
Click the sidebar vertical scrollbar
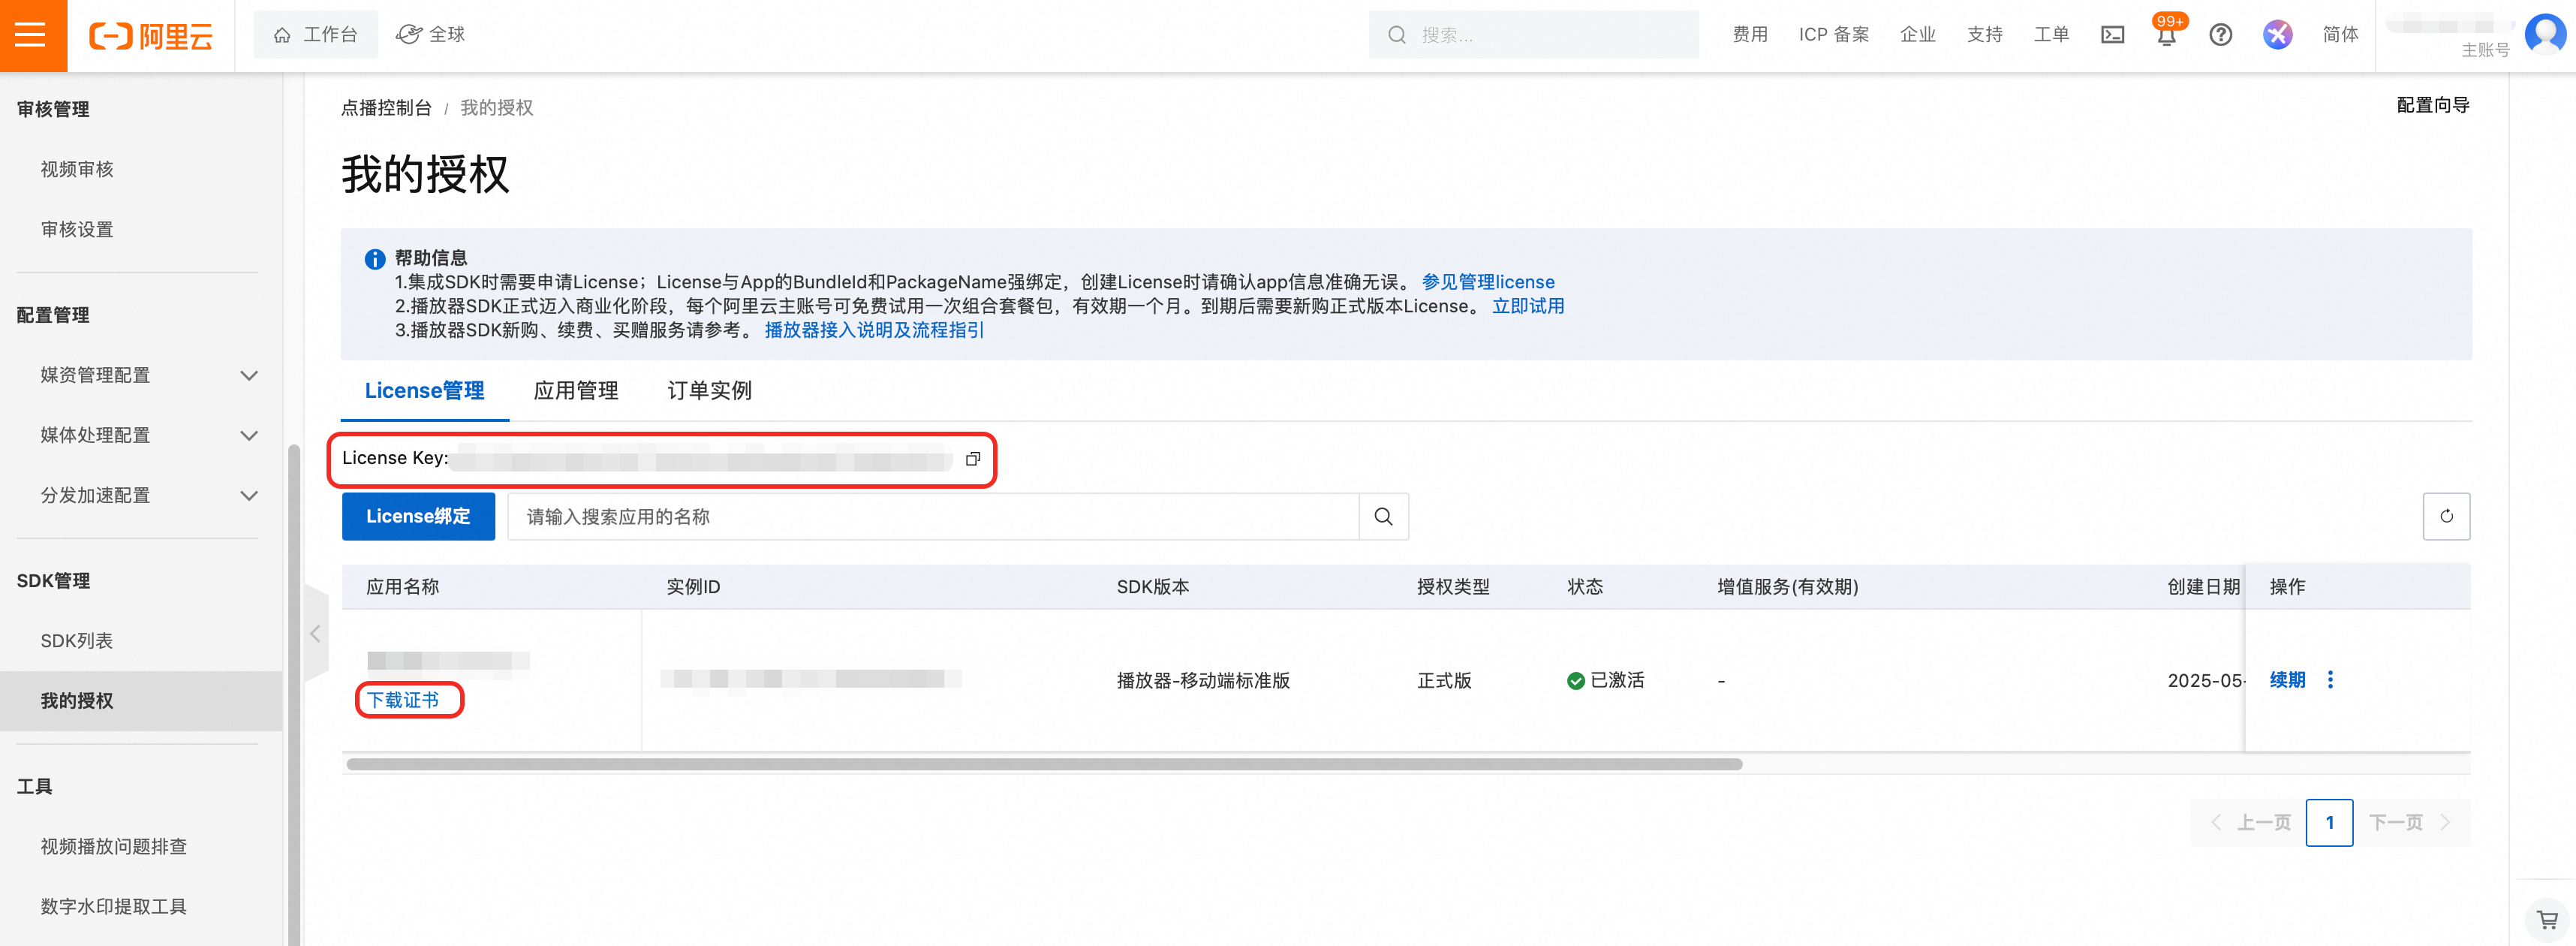(294, 694)
